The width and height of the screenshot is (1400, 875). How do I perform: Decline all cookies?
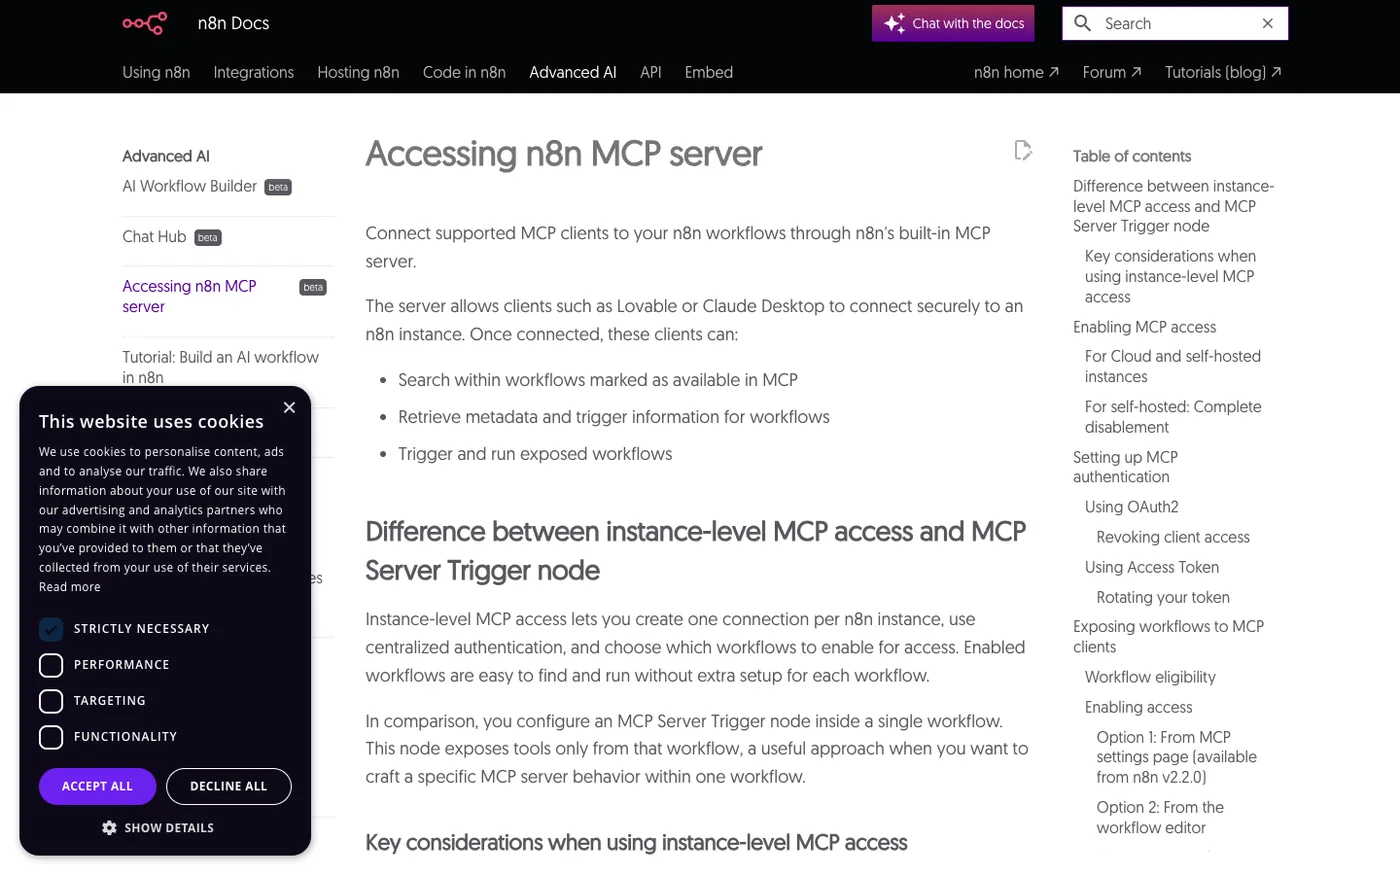(x=228, y=786)
